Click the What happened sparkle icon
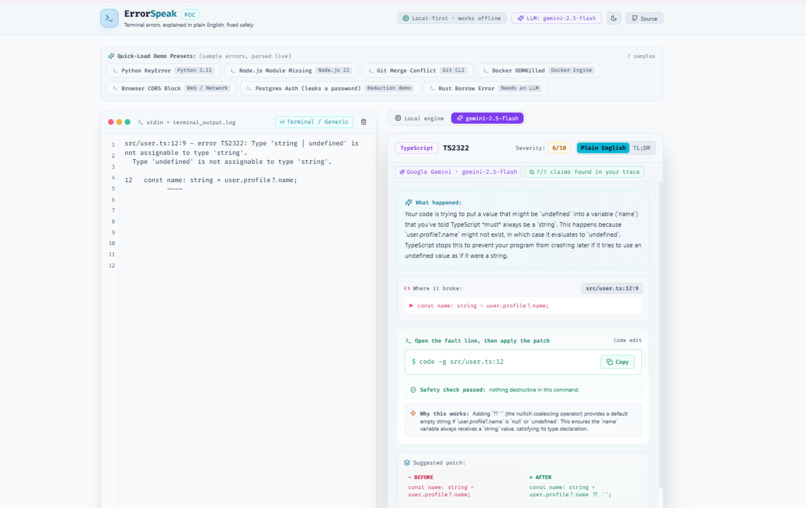This screenshot has width=806, height=508. tap(409, 202)
